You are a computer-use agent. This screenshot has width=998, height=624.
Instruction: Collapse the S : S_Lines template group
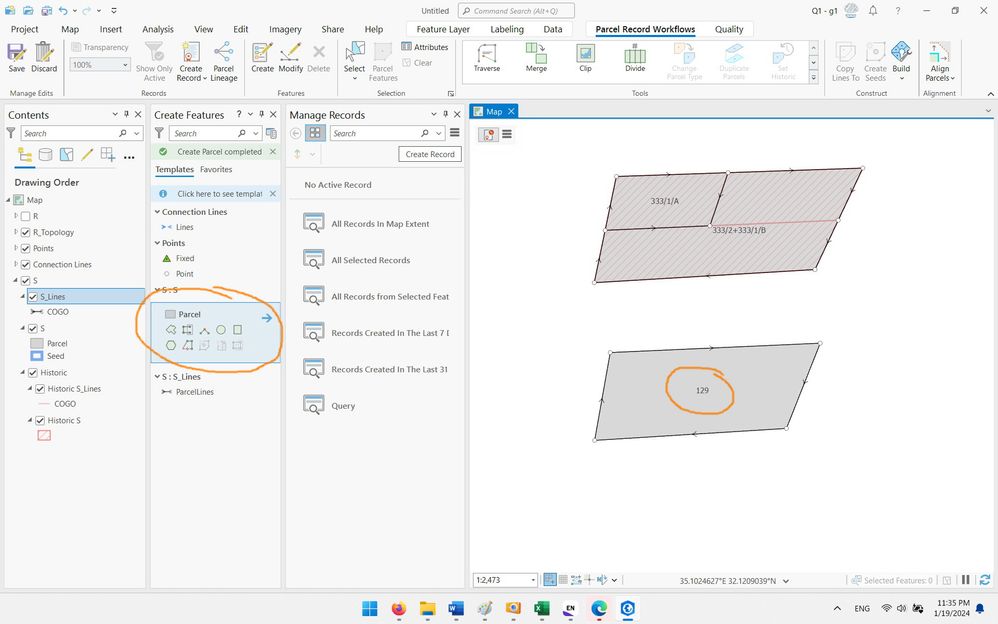pyautogui.click(x=157, y=376)
